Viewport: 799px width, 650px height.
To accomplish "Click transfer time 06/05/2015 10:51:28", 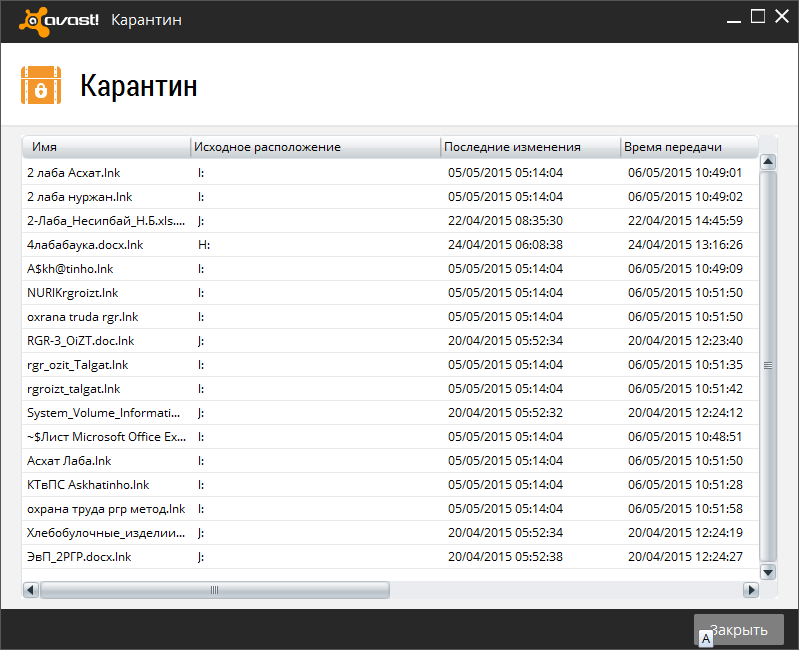I will tap(685, 484).
